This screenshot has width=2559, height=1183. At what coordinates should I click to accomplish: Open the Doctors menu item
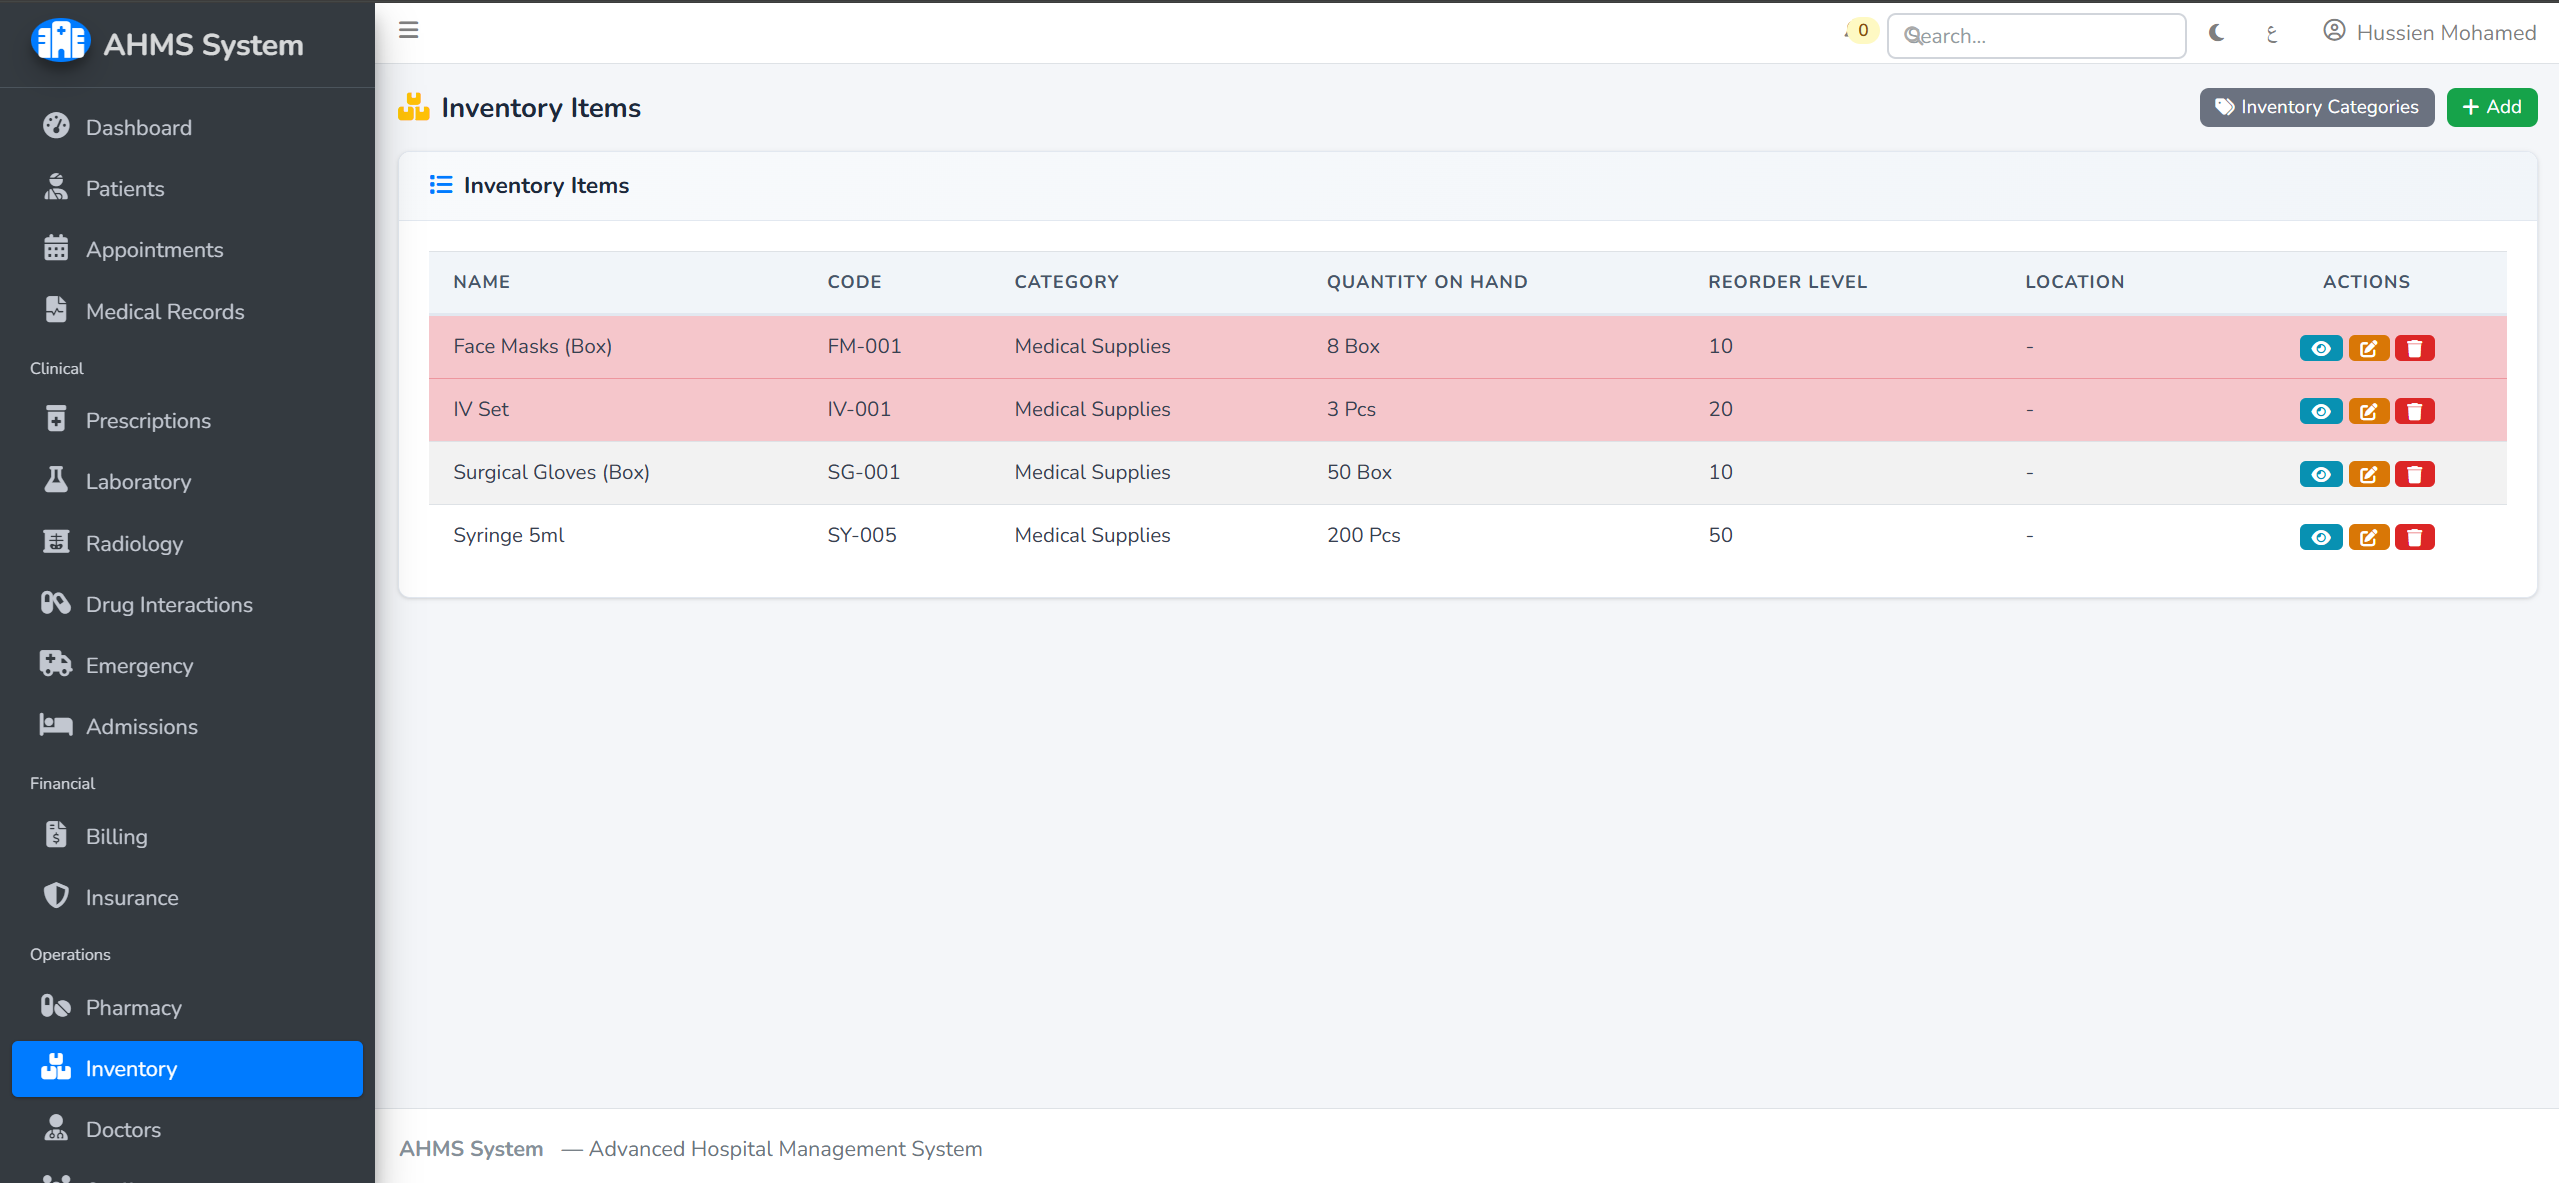pyautogui.click(x=123, y=1129)
